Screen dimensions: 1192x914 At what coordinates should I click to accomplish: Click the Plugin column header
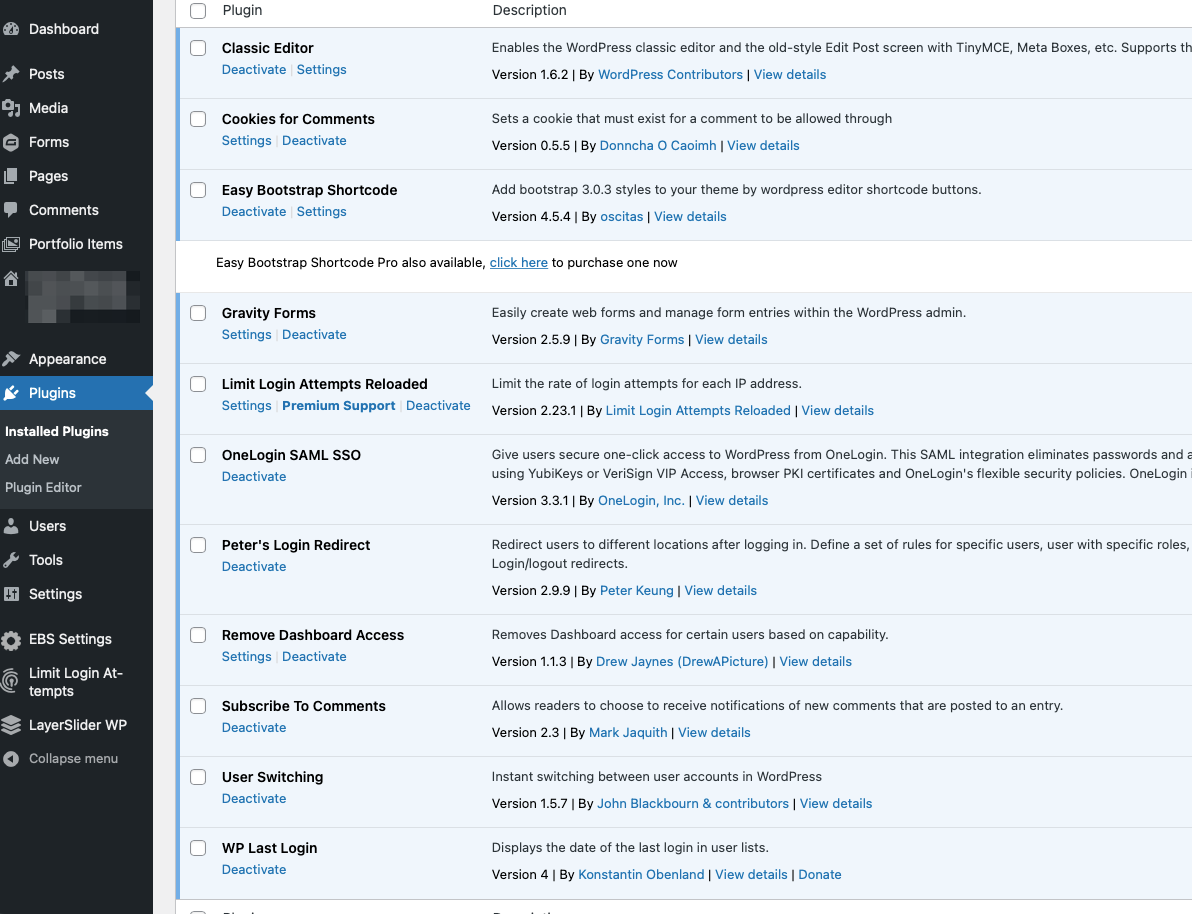[x=243, y=11]
